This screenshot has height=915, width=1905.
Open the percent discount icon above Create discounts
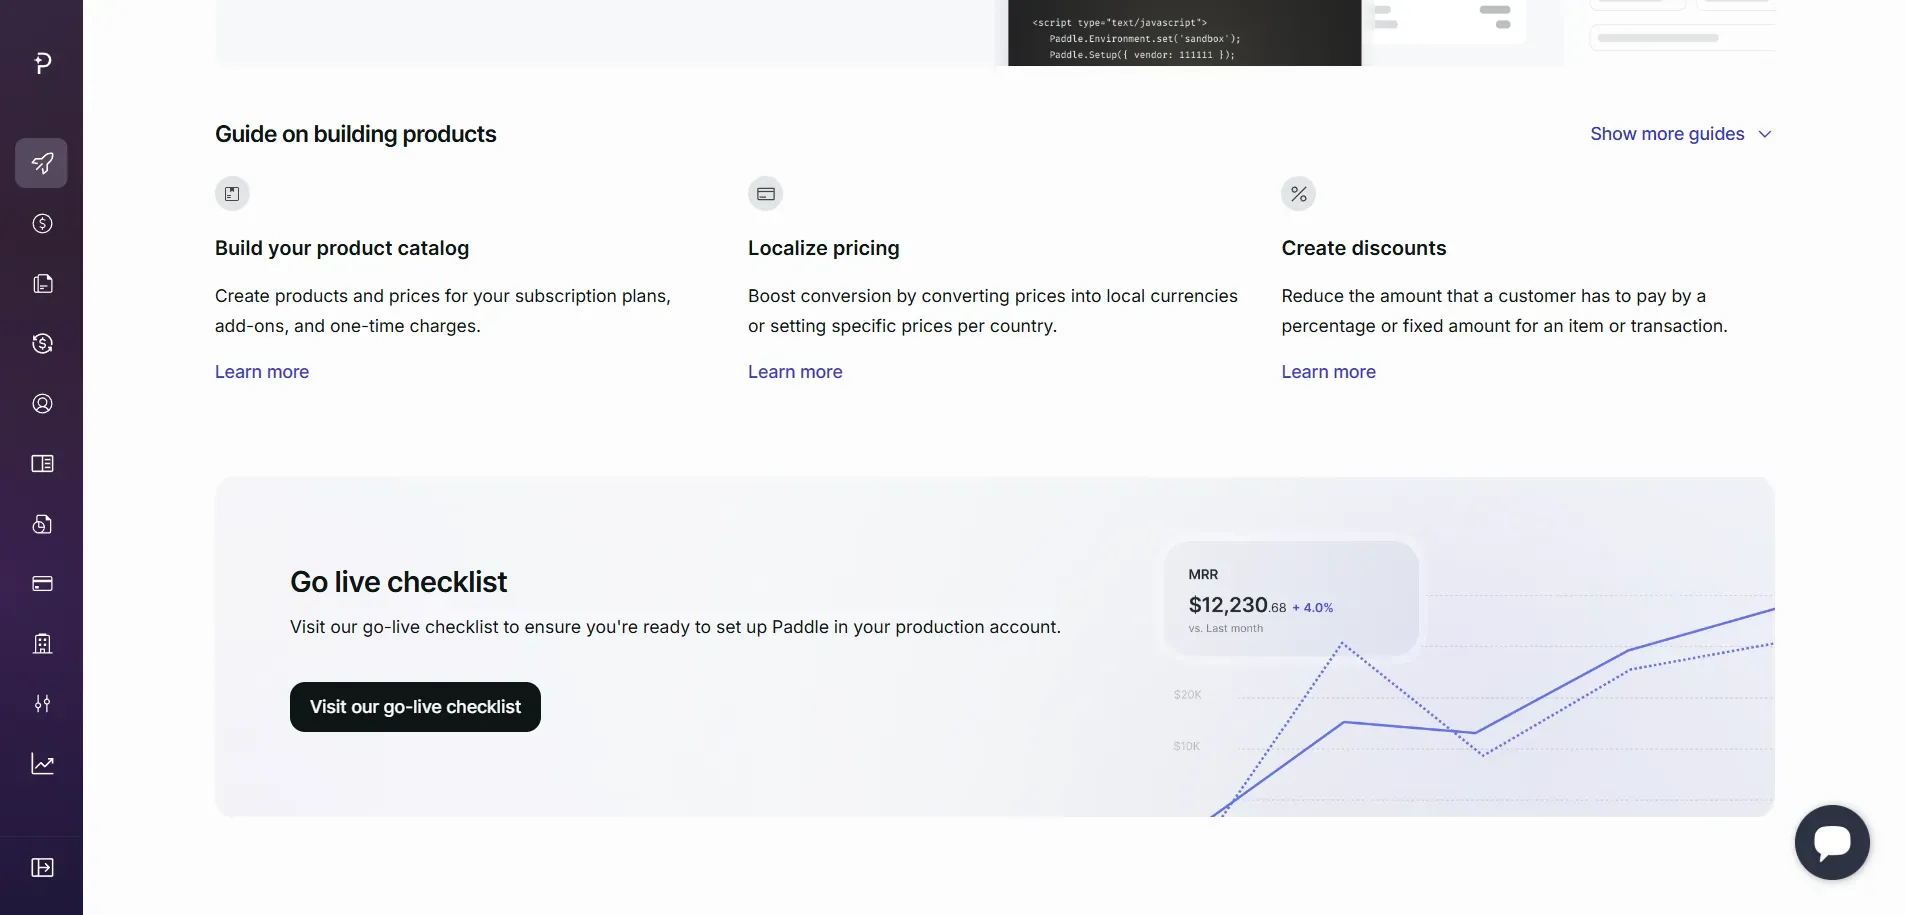click(1298, 193)
